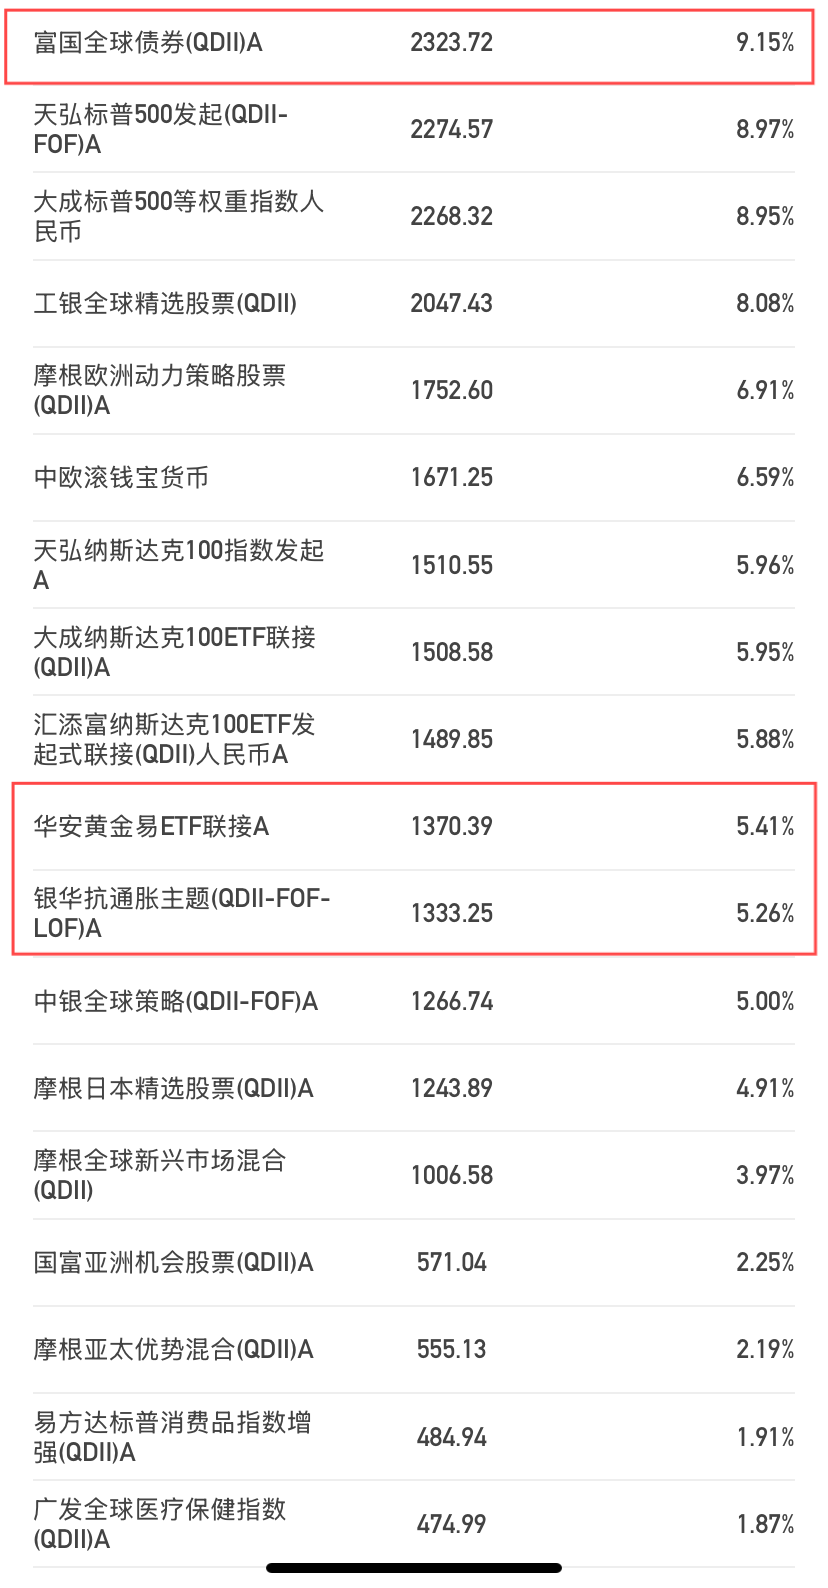
Task: Select 天弘标普500发起(QDII-FOF)A row
Action: pos(414,129)
